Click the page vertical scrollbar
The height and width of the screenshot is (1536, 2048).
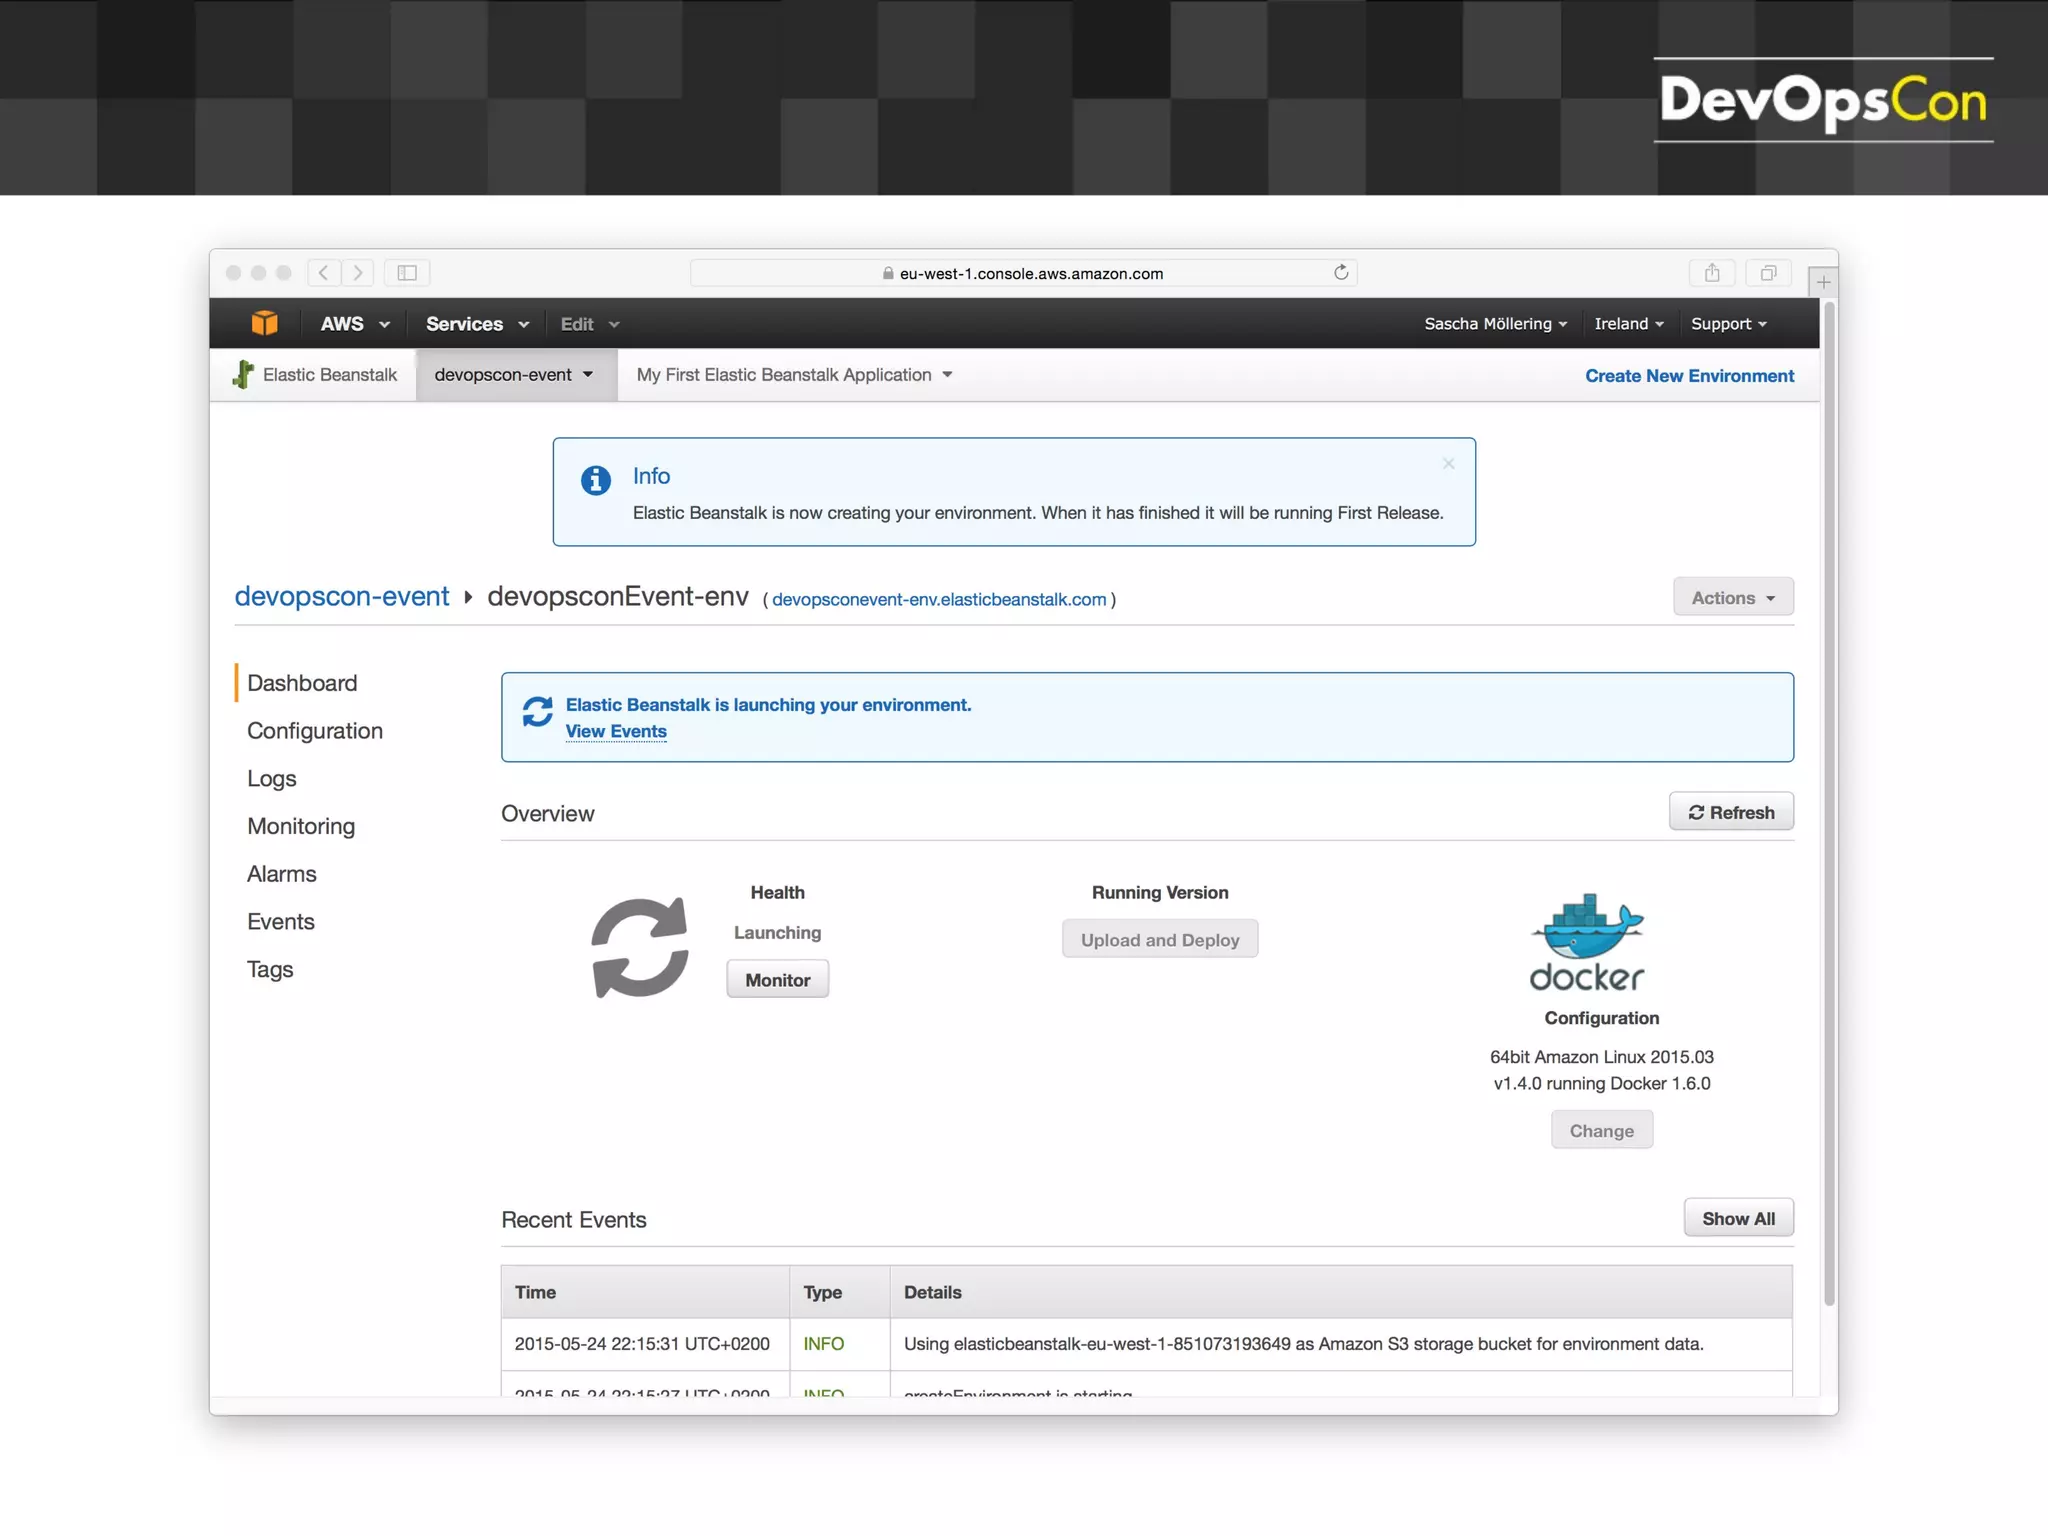coord(1829,800)
